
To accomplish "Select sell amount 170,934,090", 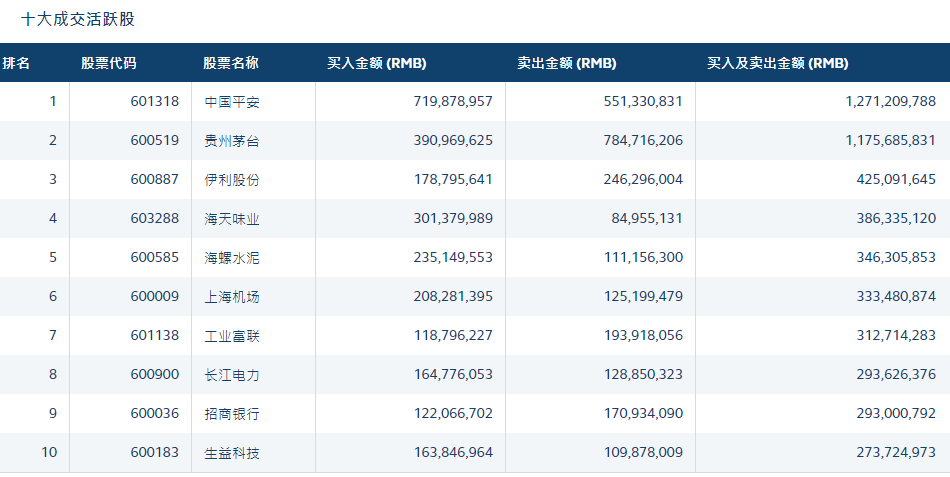I will tap(643, 413).
